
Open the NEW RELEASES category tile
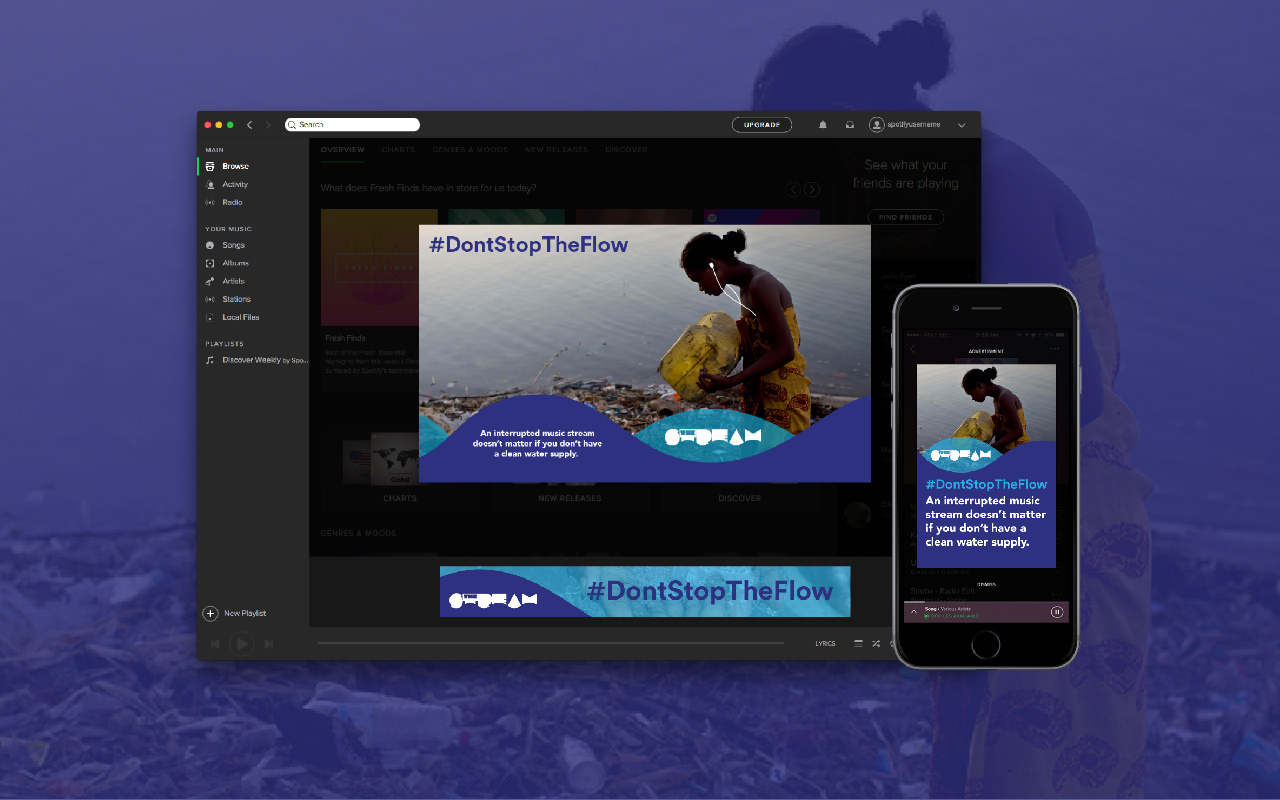[x=570, y=498]
